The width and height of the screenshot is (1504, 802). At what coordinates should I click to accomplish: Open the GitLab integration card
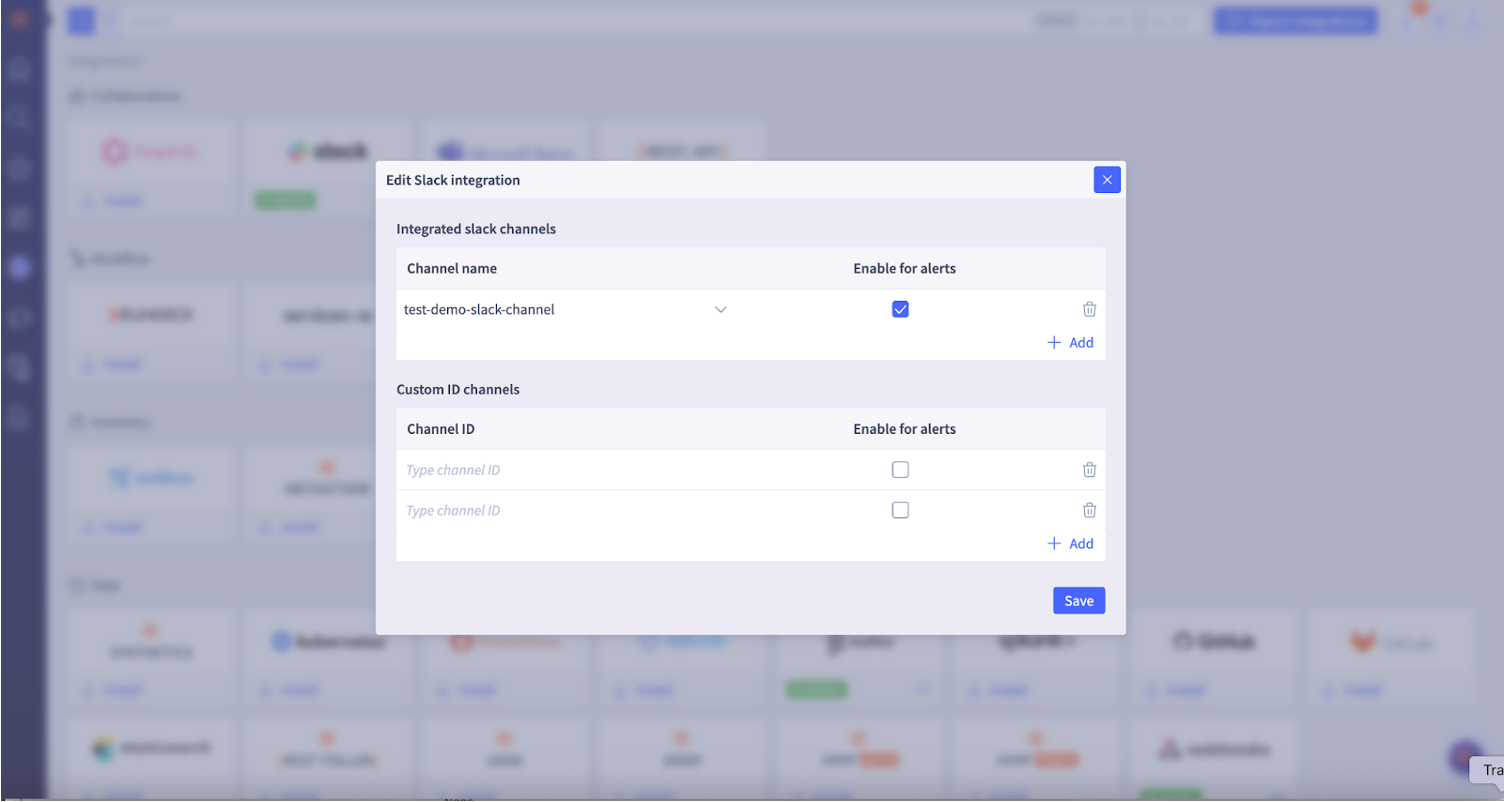[x=1388, y=641]
